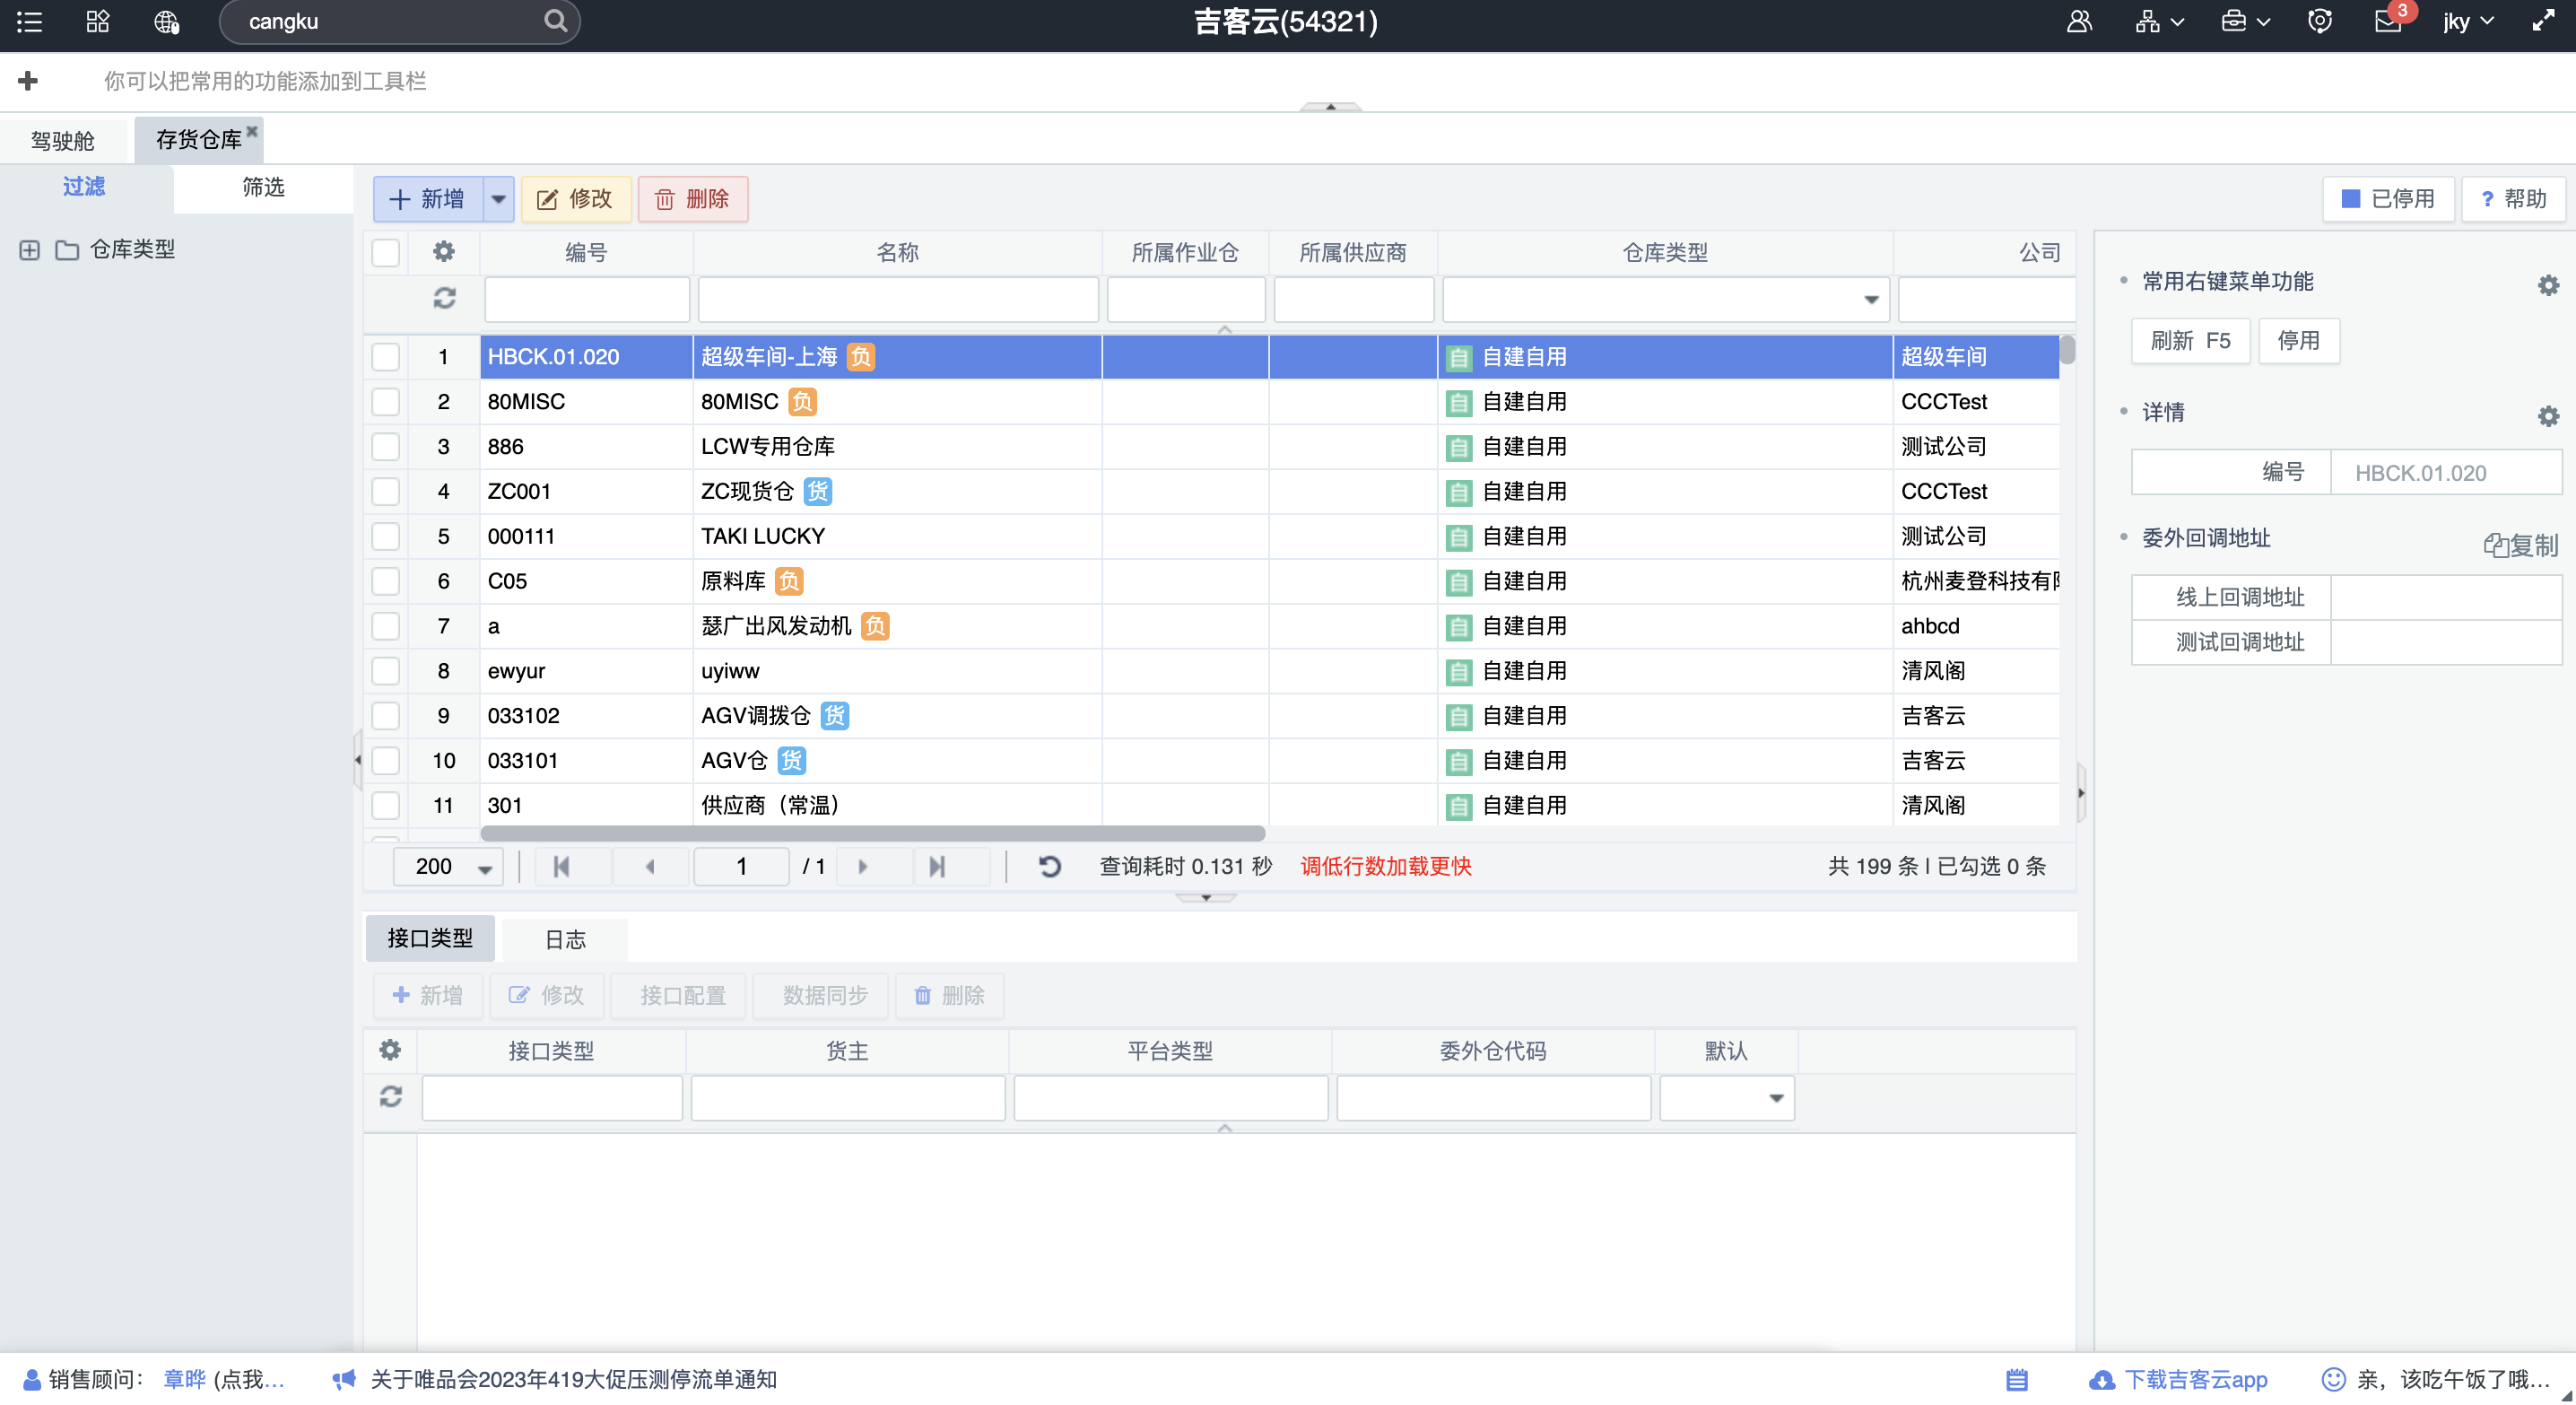The image size is (2576, 1405).
Task: Go to previous page of results
Action: pos(650,866)
